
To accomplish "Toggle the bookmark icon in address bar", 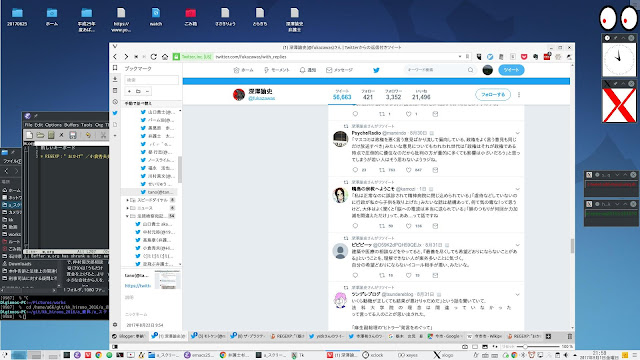I will coord(467,57).
